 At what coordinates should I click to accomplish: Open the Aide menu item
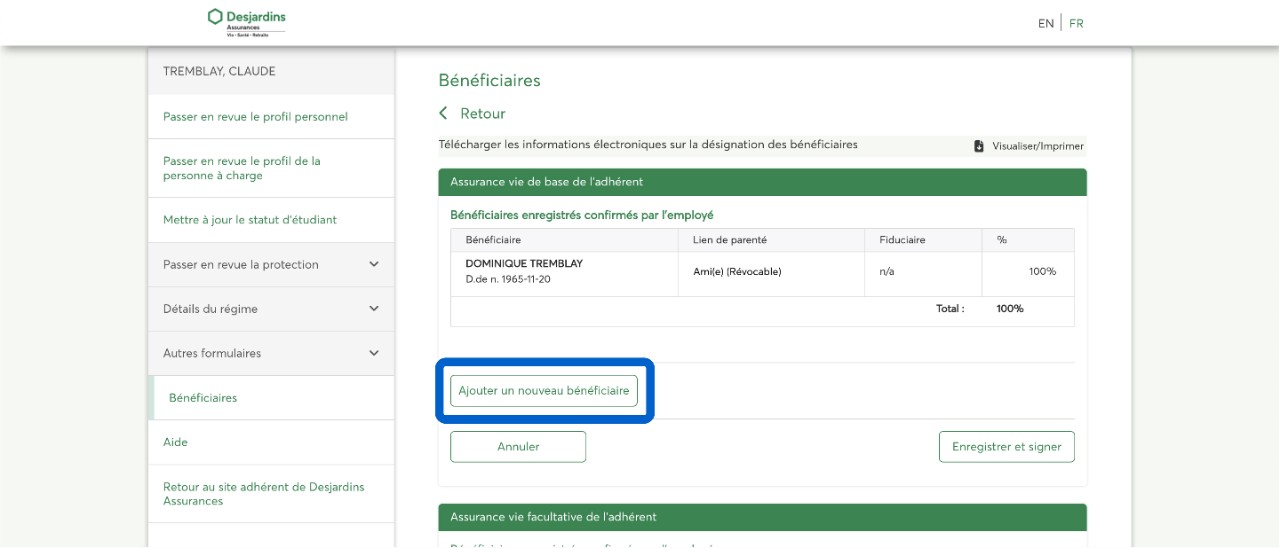176,442
